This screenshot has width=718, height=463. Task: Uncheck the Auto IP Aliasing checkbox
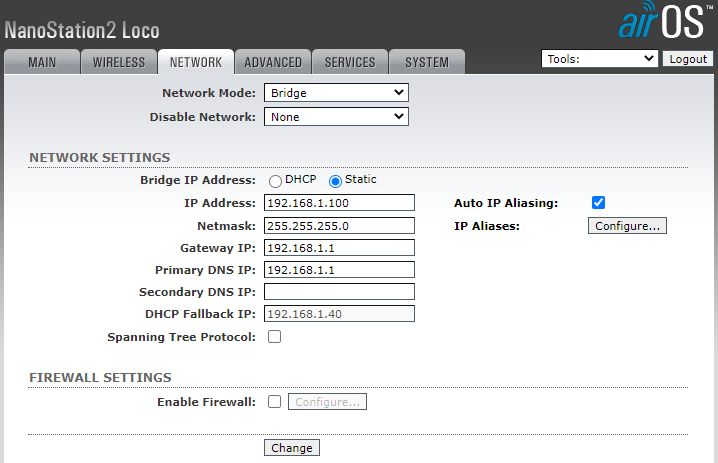[598, 202]
